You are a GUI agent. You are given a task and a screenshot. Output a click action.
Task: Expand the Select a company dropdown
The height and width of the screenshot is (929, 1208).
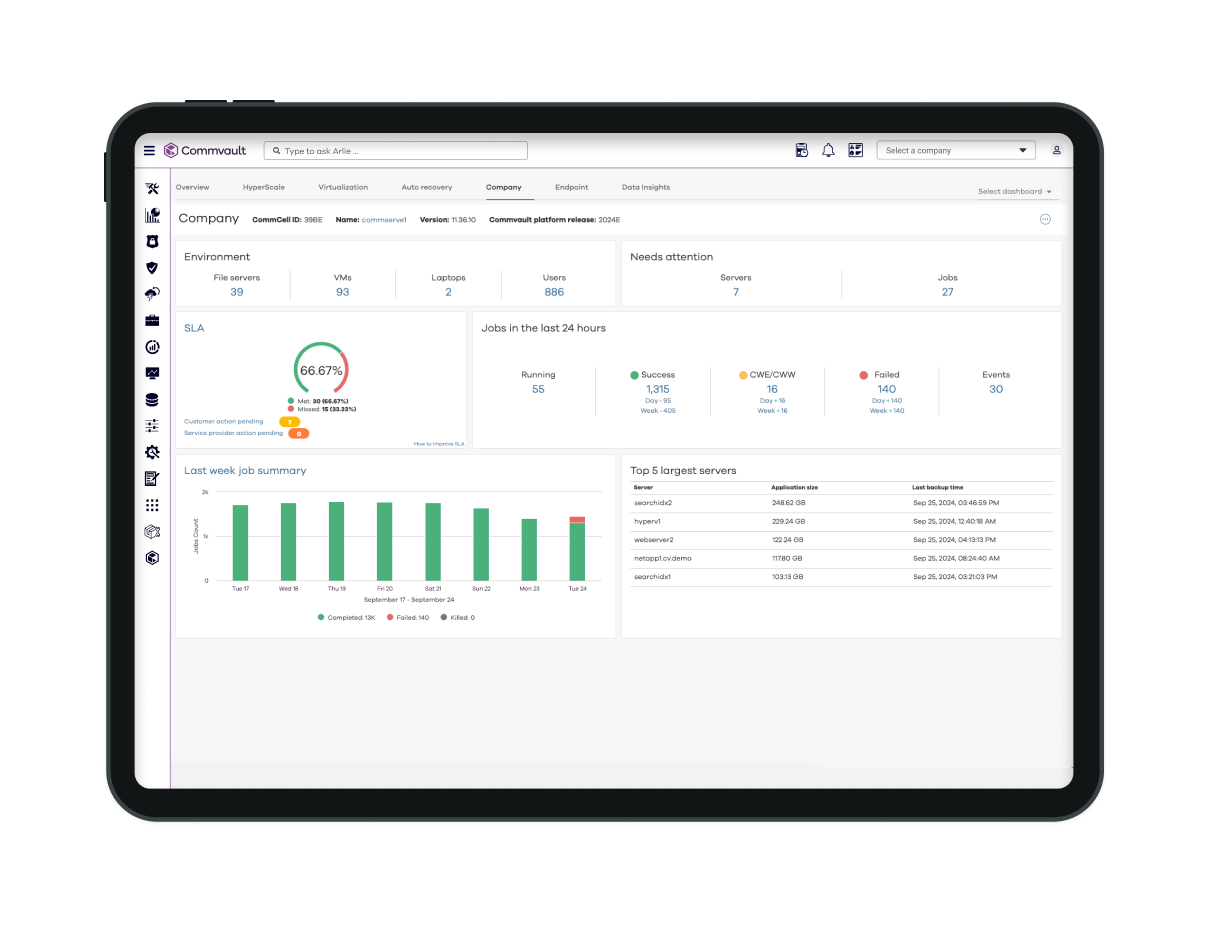[955, 150]
